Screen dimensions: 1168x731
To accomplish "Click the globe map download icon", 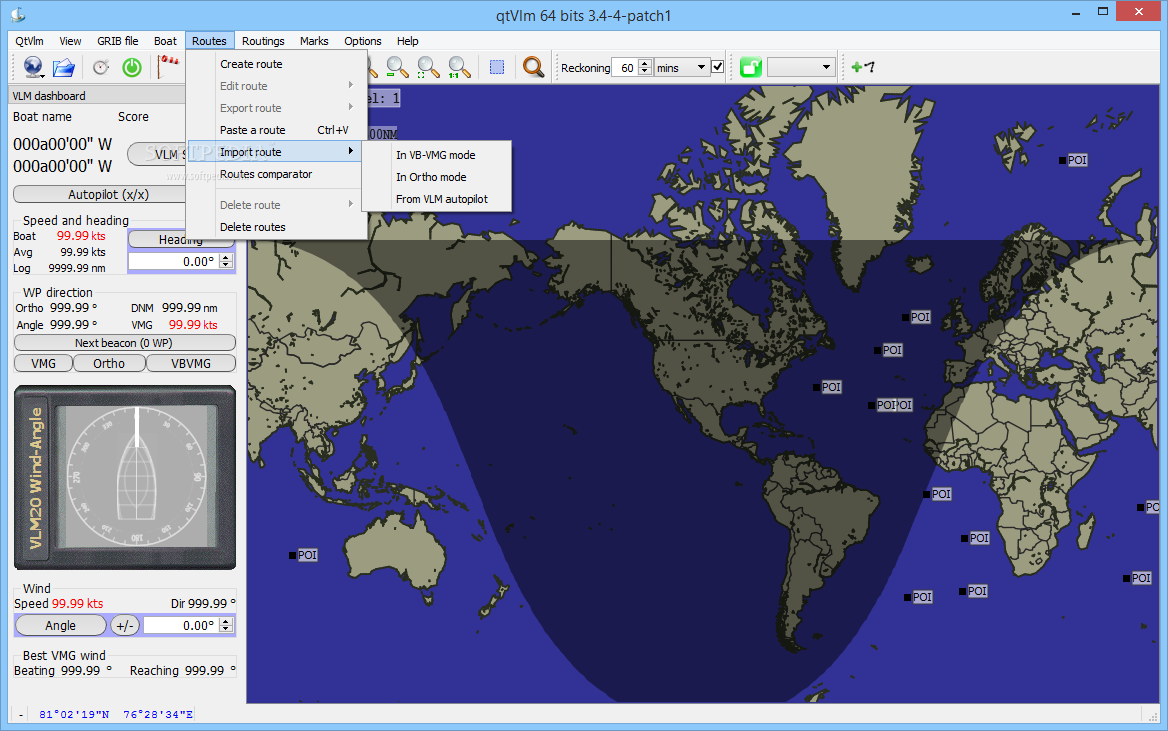I will [33, 67].
